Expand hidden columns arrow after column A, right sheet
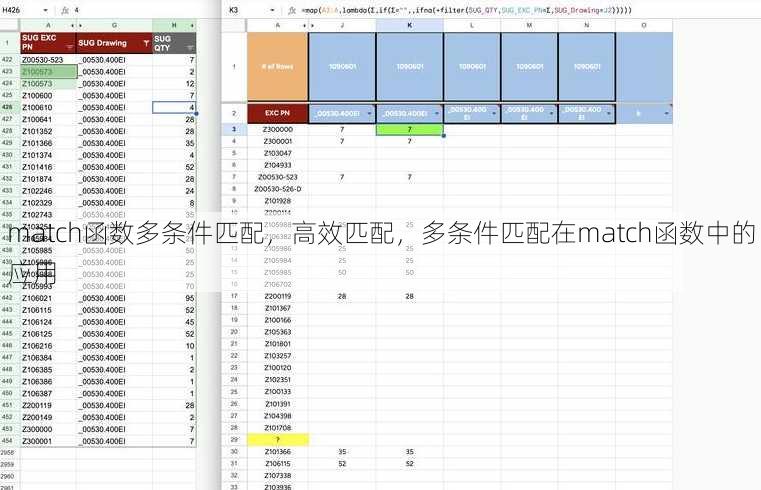Screen dimensions: 761x490 [304, 25]
